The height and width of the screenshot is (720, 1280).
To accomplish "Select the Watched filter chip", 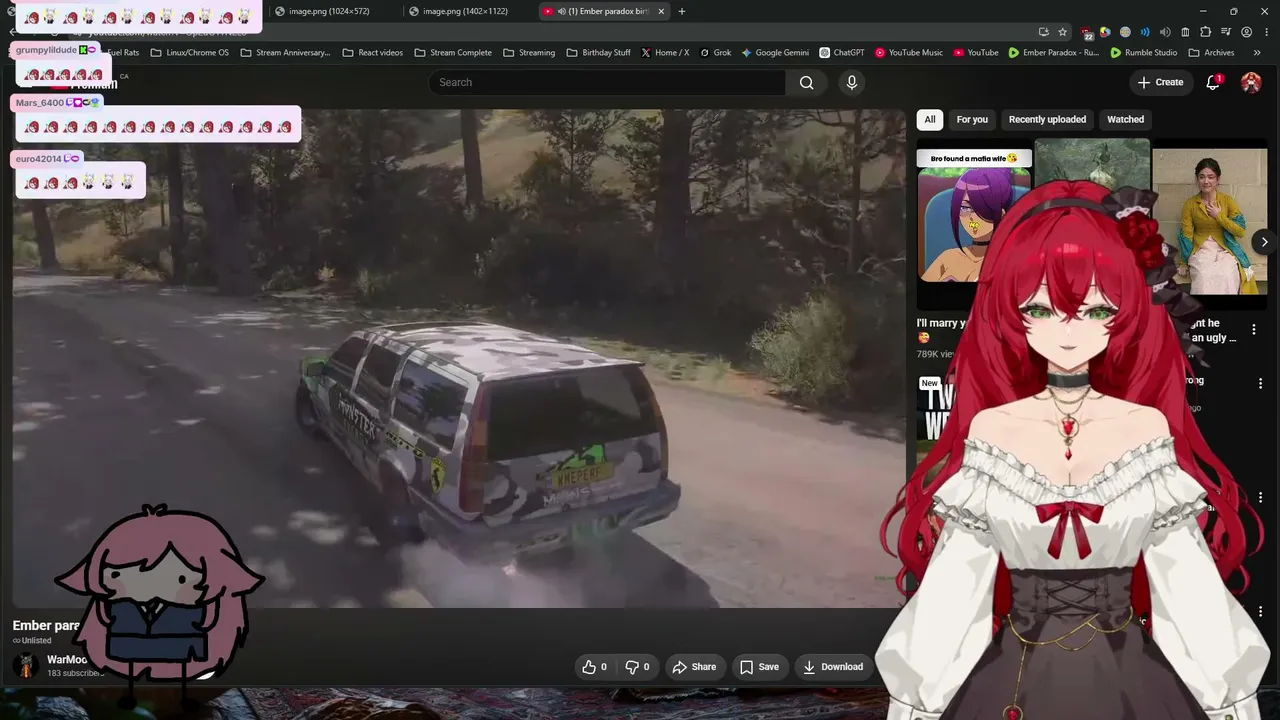I will (x=1125, y=119).
